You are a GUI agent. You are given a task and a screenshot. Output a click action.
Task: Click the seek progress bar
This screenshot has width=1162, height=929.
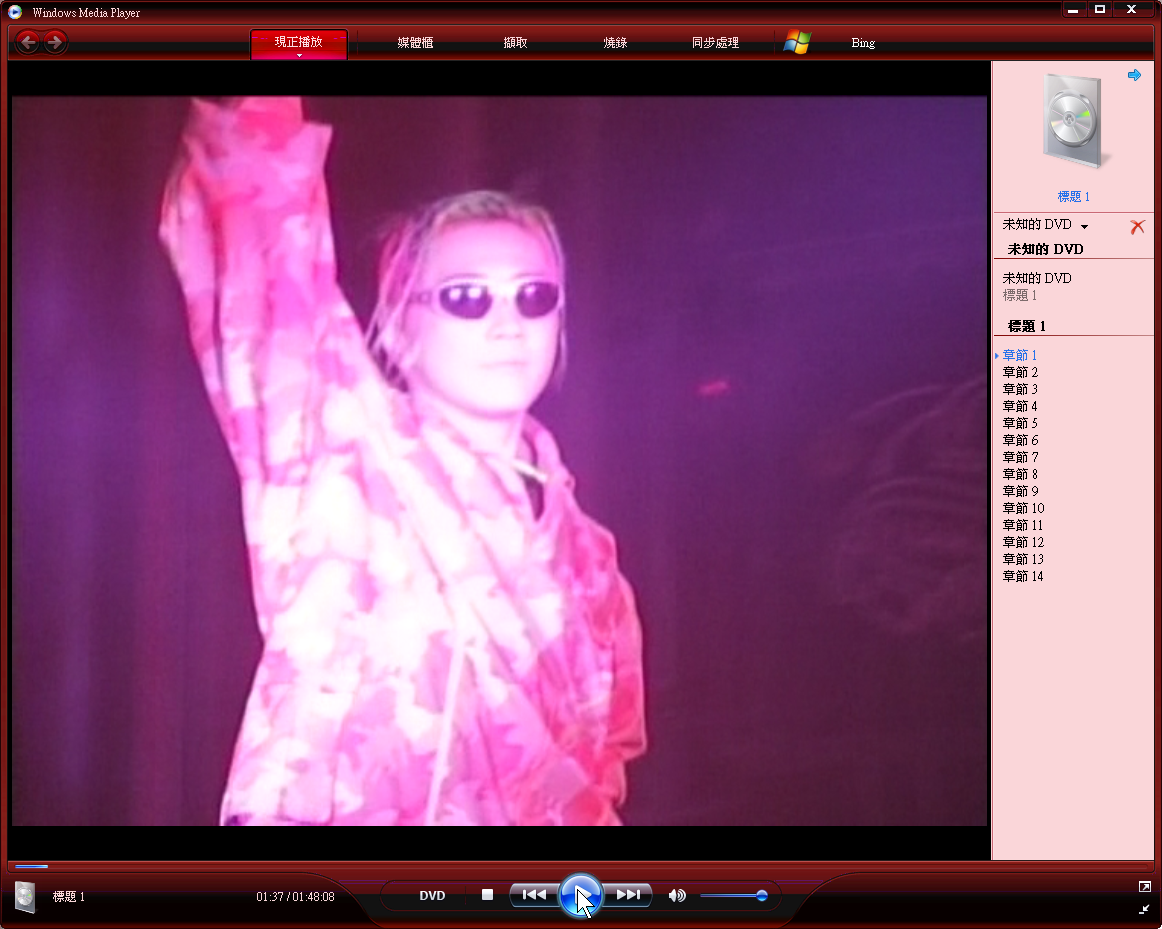point(580,865)
